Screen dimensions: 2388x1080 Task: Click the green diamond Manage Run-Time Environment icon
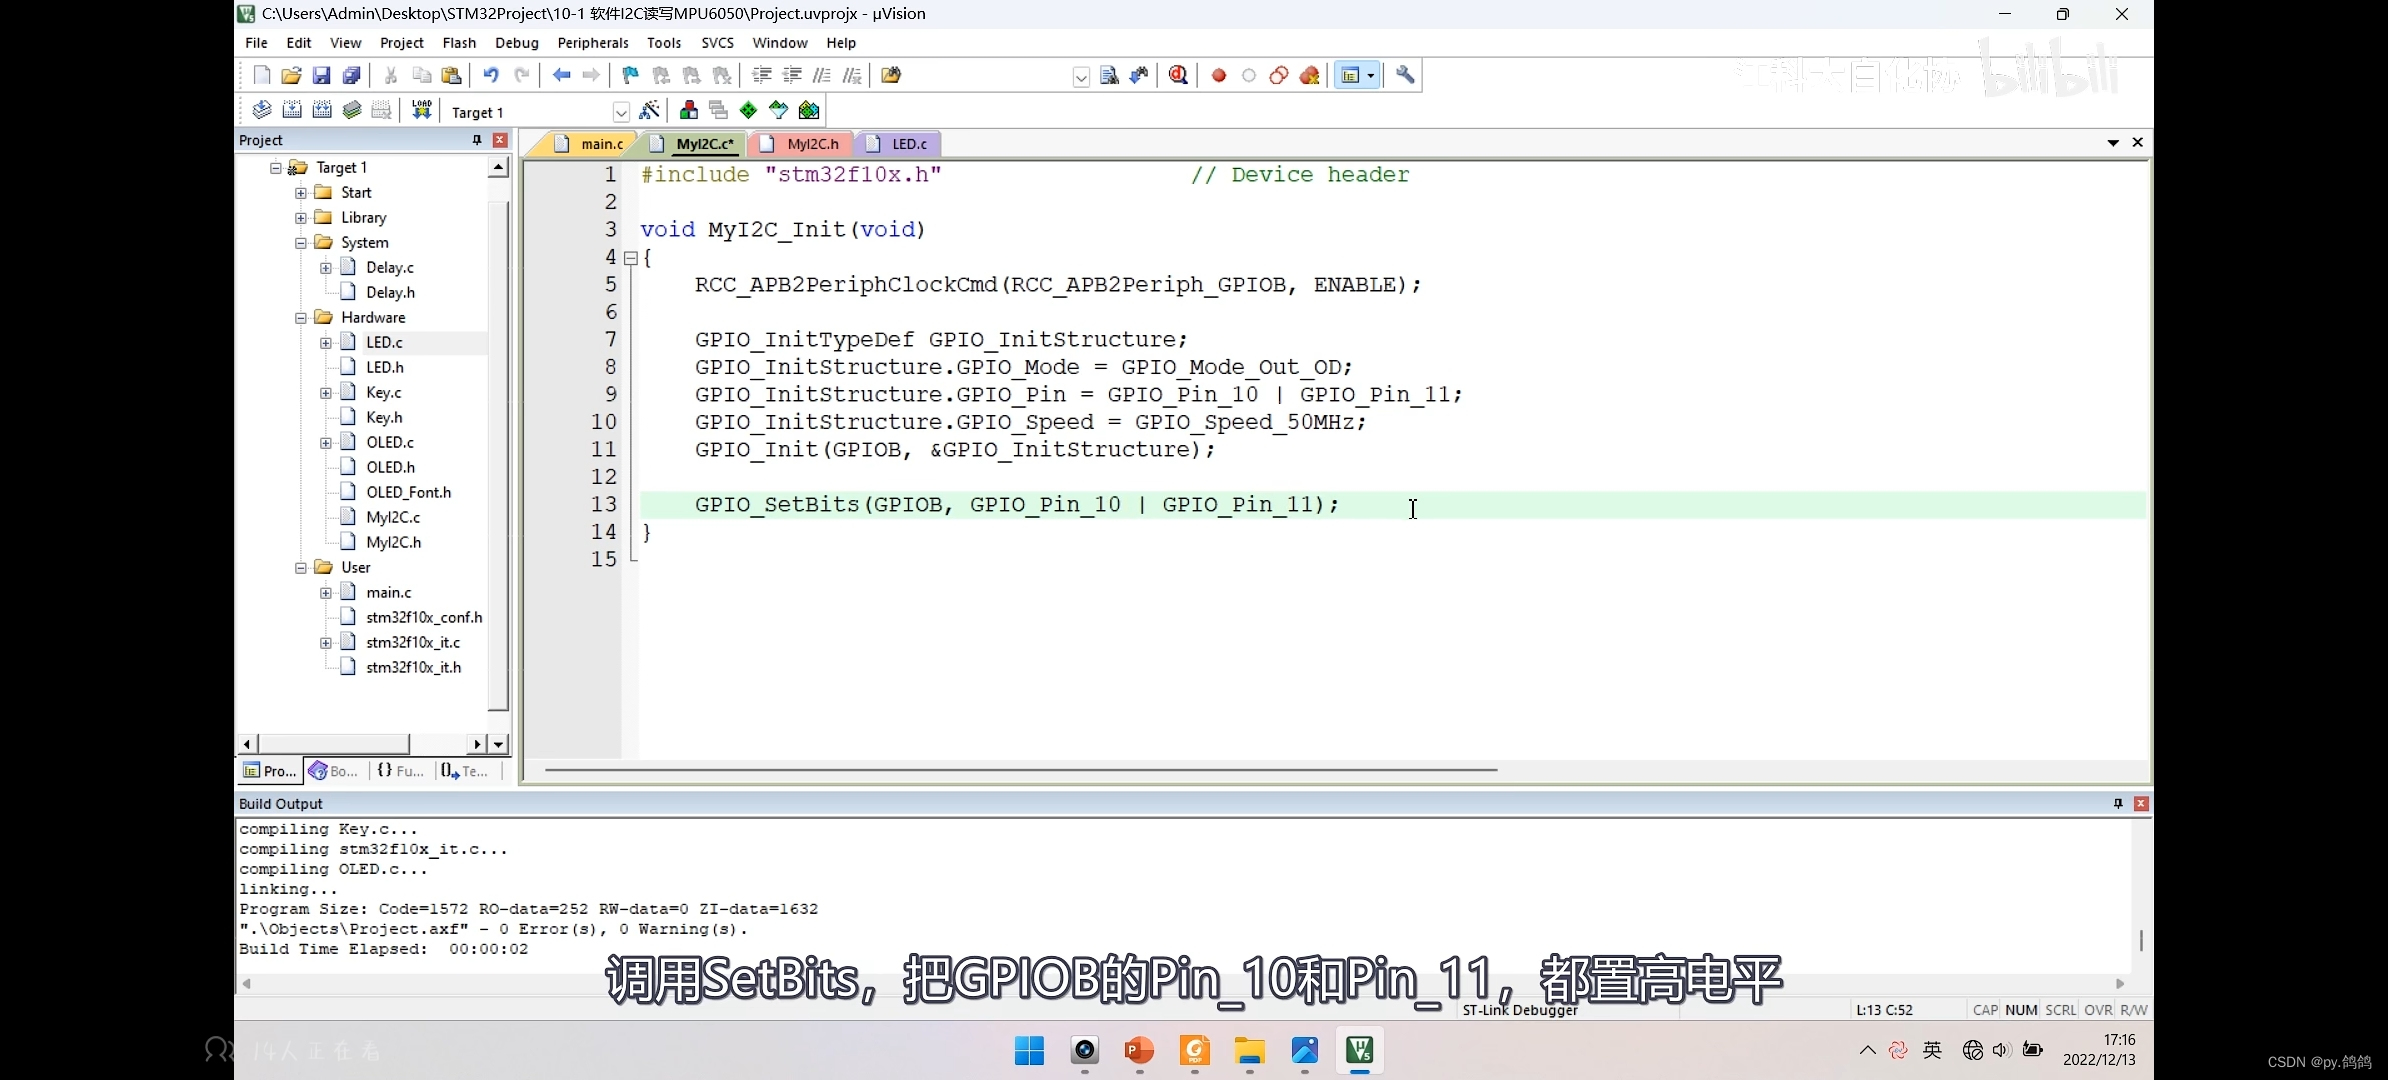pos(748,110)
